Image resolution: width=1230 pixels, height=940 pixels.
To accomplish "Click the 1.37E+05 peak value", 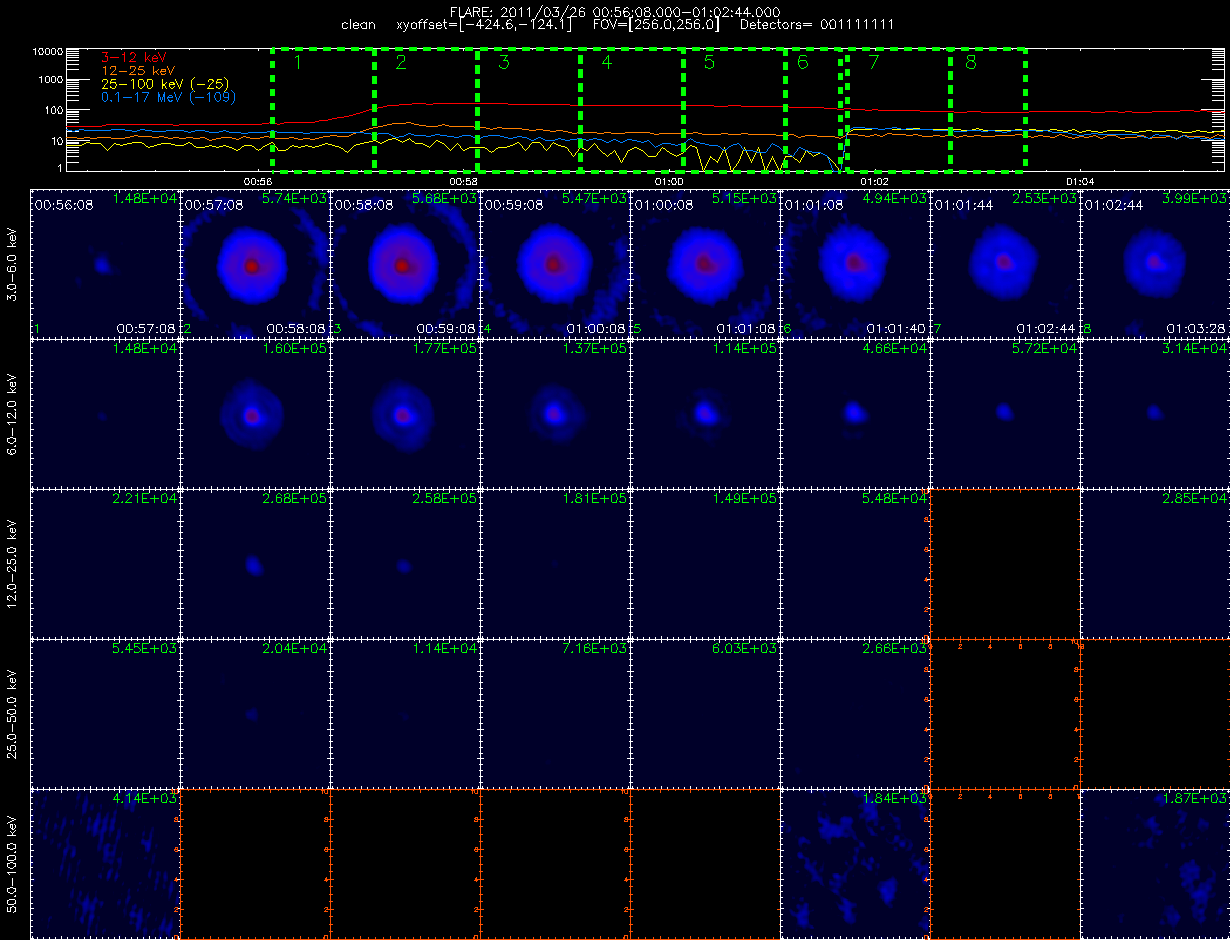I will point(595,348).
